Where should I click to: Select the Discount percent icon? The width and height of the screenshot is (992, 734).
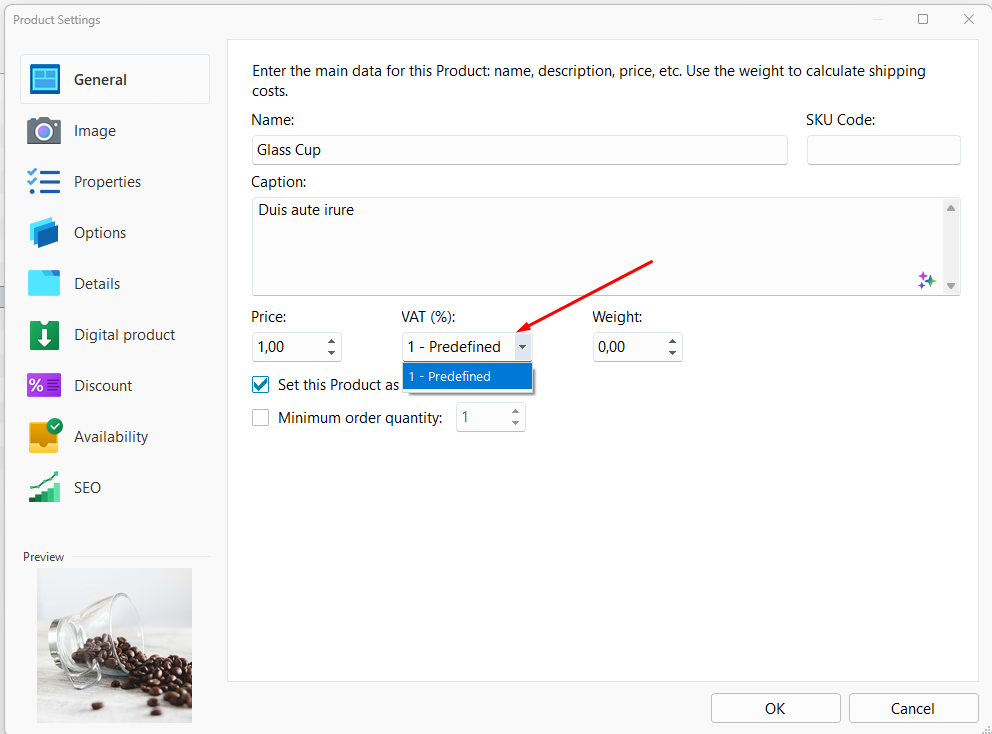point(44,385)
